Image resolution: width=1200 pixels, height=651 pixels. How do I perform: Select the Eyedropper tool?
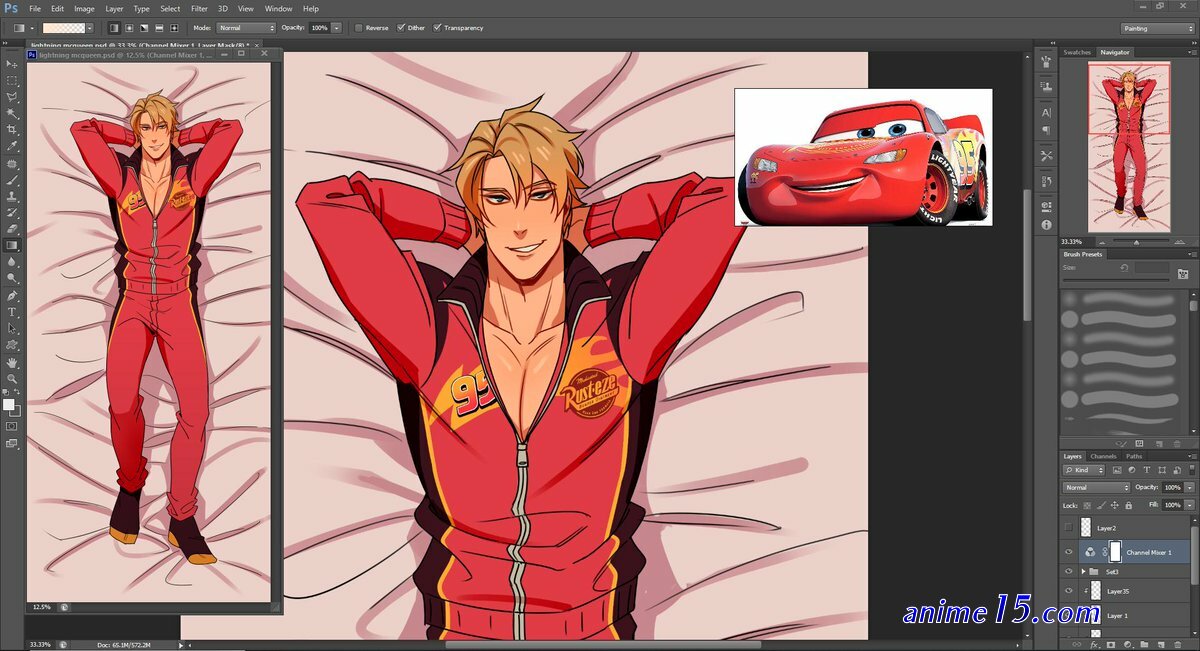[x=12, y=146]
